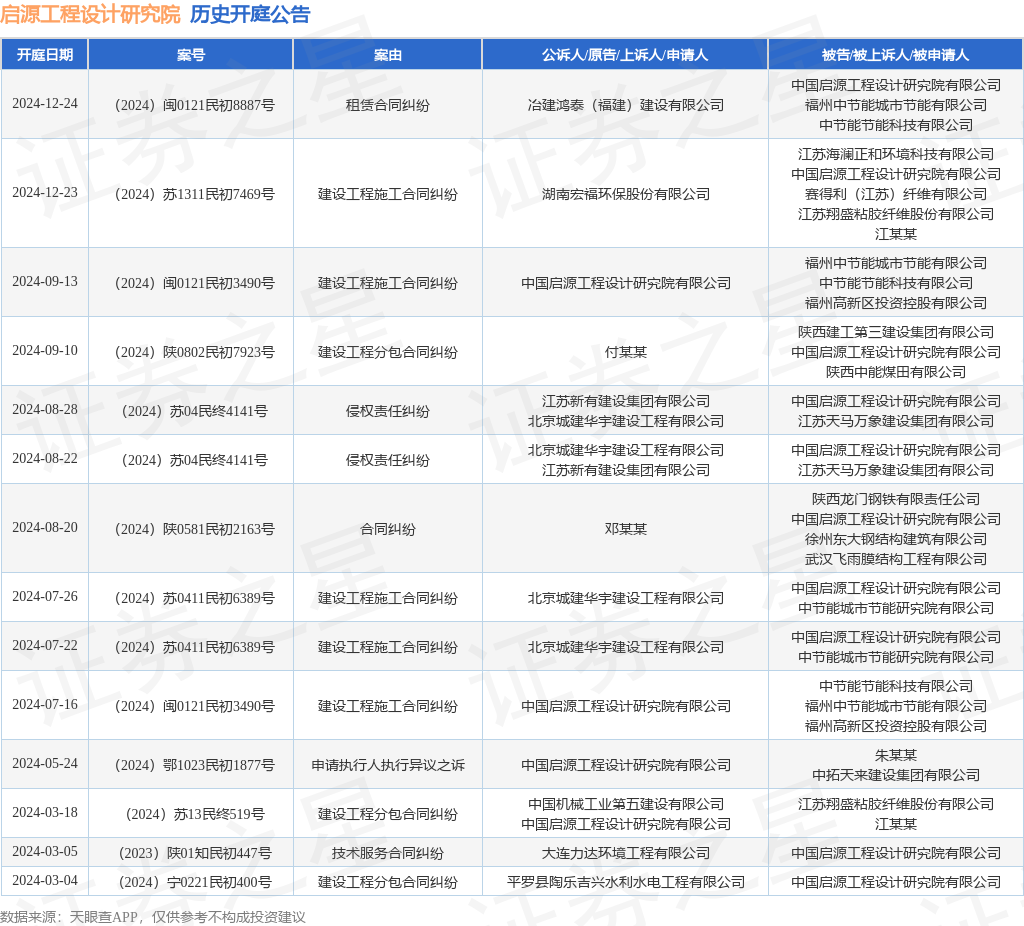Click case number (2024)鄂1023民初1877号
The image size is (1024, 926).
tap(195, 765)
